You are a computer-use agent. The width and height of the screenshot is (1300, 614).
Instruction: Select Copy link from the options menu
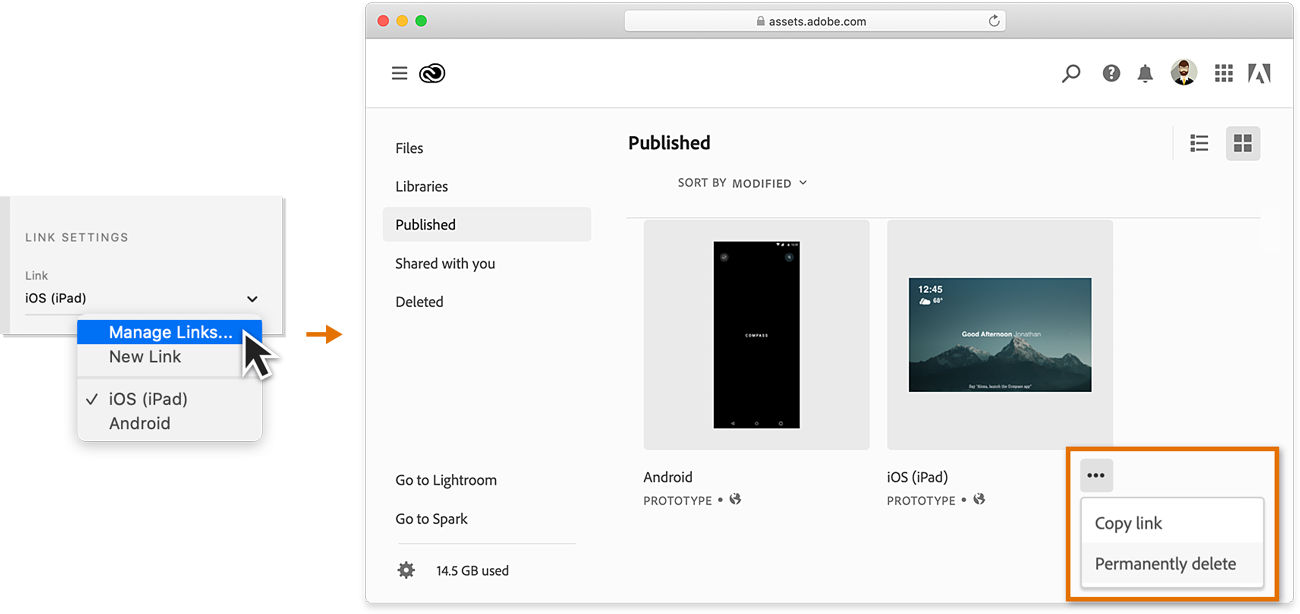[1128, 522]
